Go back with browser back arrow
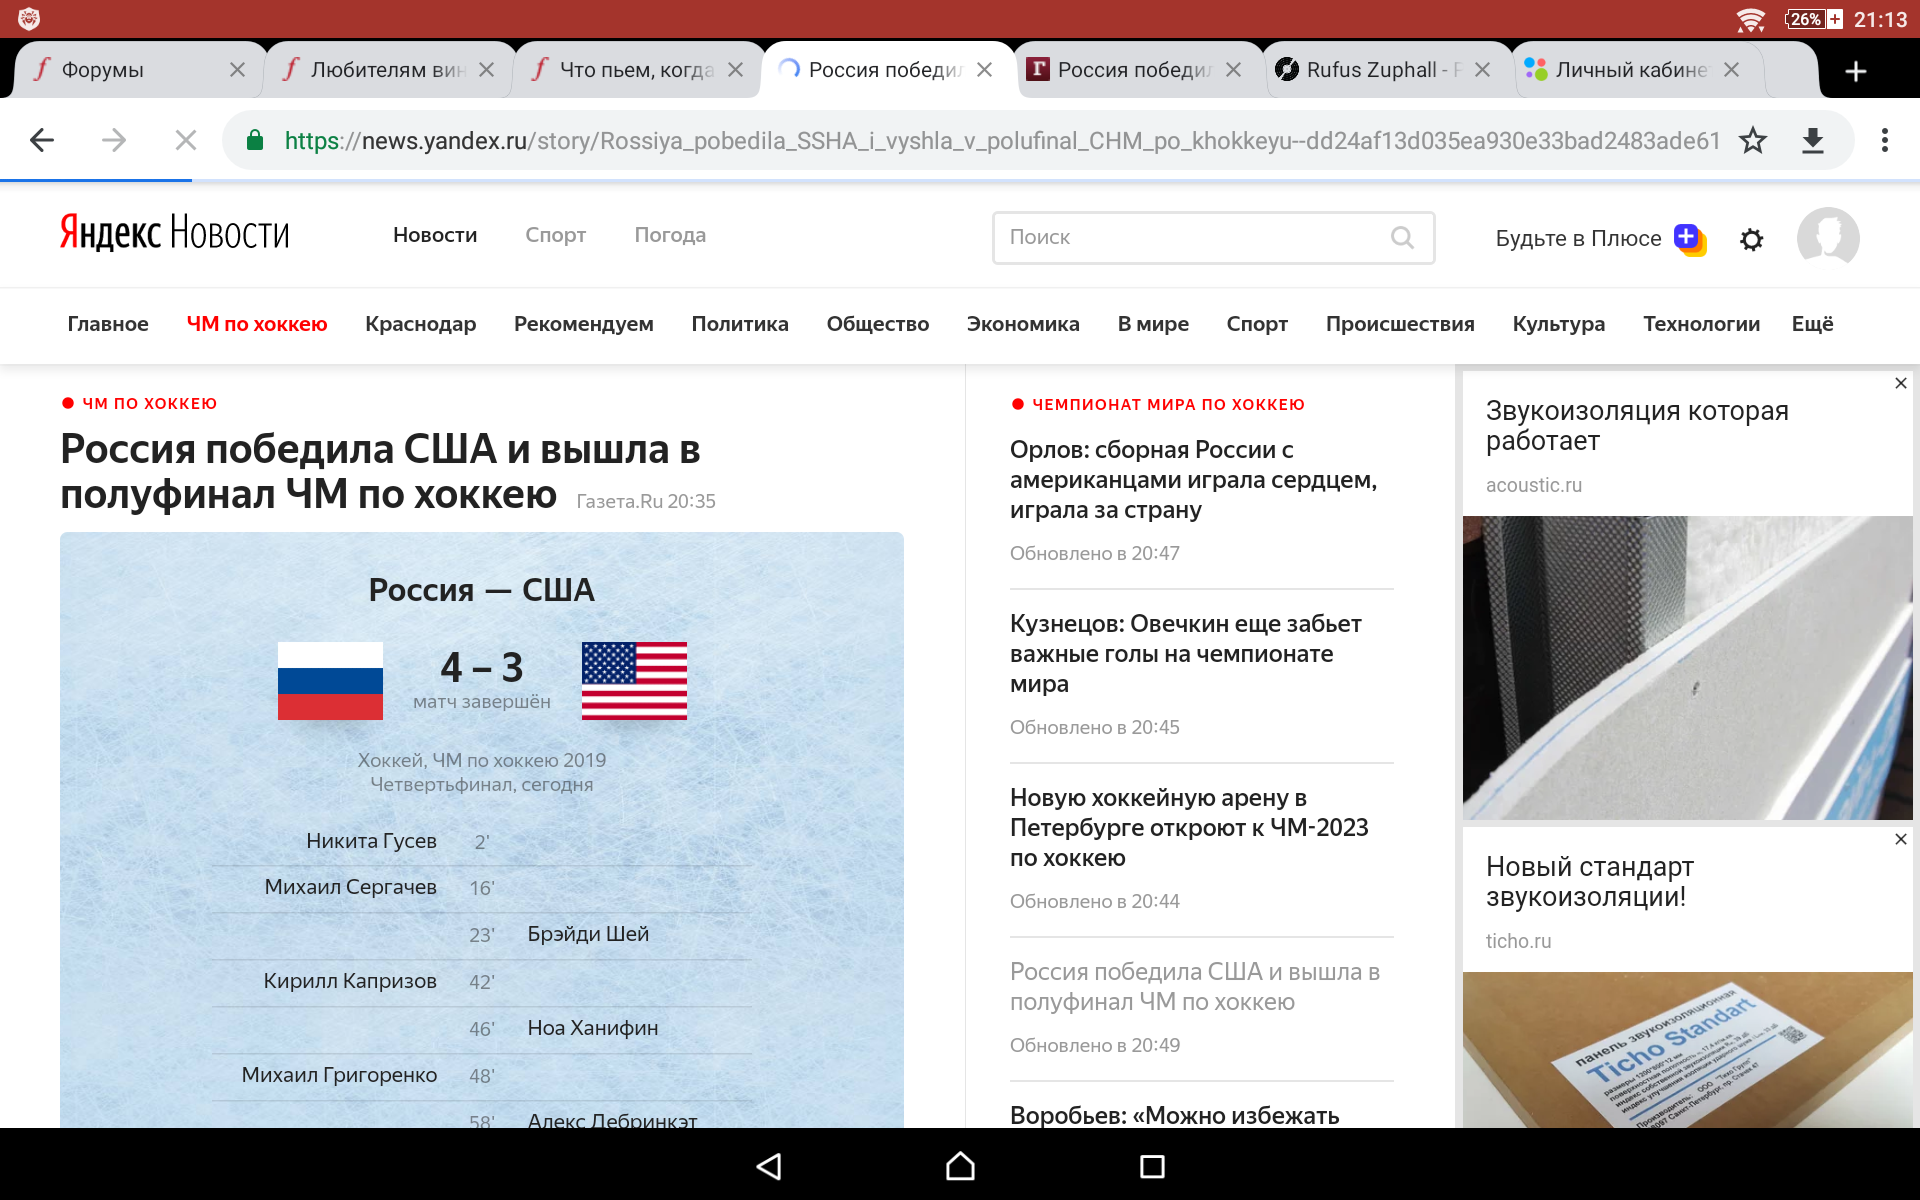Screen dimensions: 1920x1200 click(x=42, y=140)
